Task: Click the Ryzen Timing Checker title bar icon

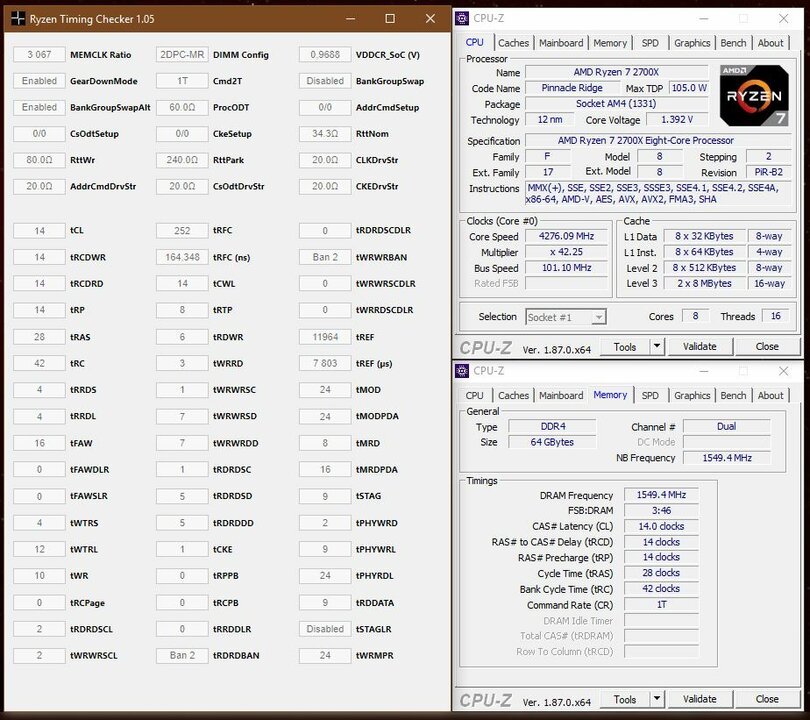Action: pos(18,19)
